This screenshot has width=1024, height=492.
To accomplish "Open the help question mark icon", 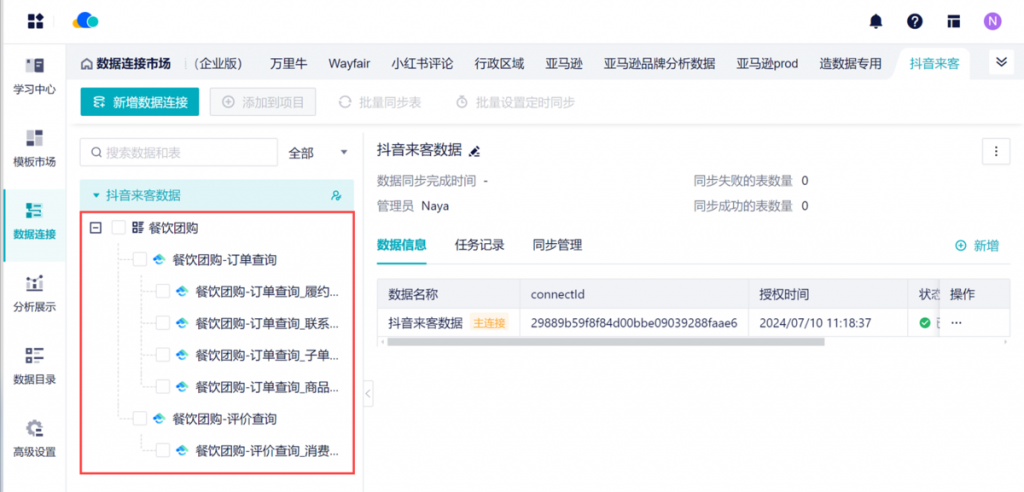I will coord(914,22).
